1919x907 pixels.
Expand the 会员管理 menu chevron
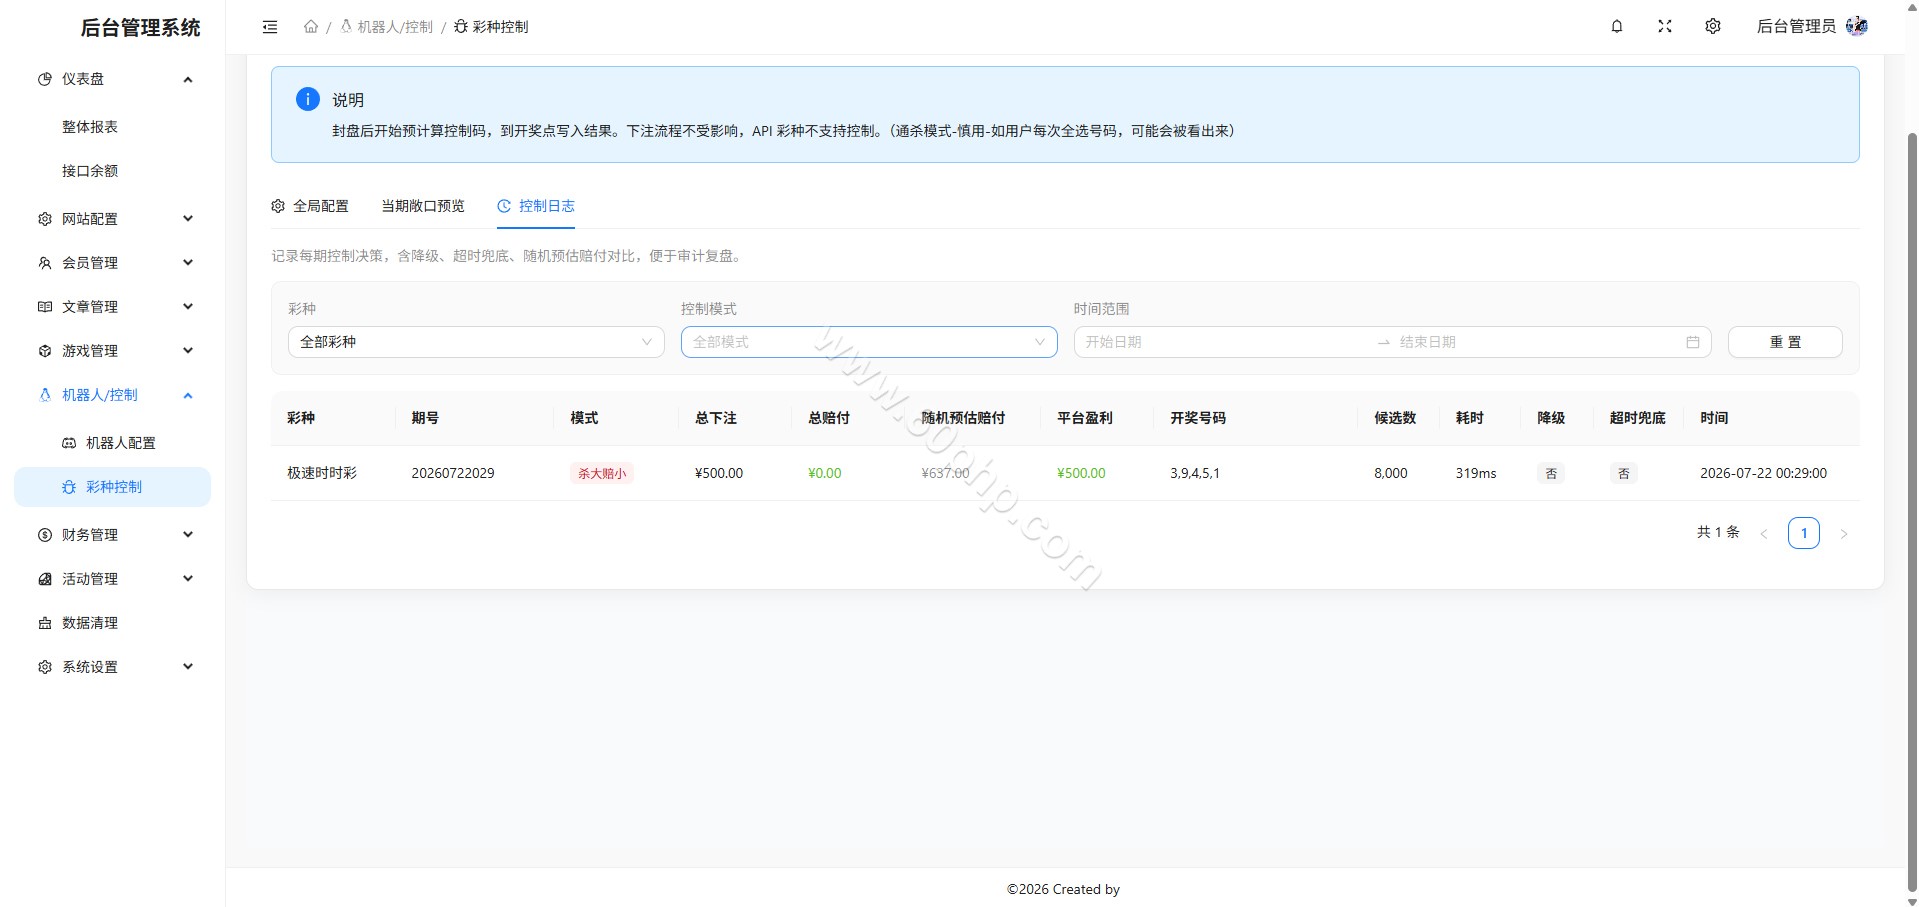click(188, 263)
